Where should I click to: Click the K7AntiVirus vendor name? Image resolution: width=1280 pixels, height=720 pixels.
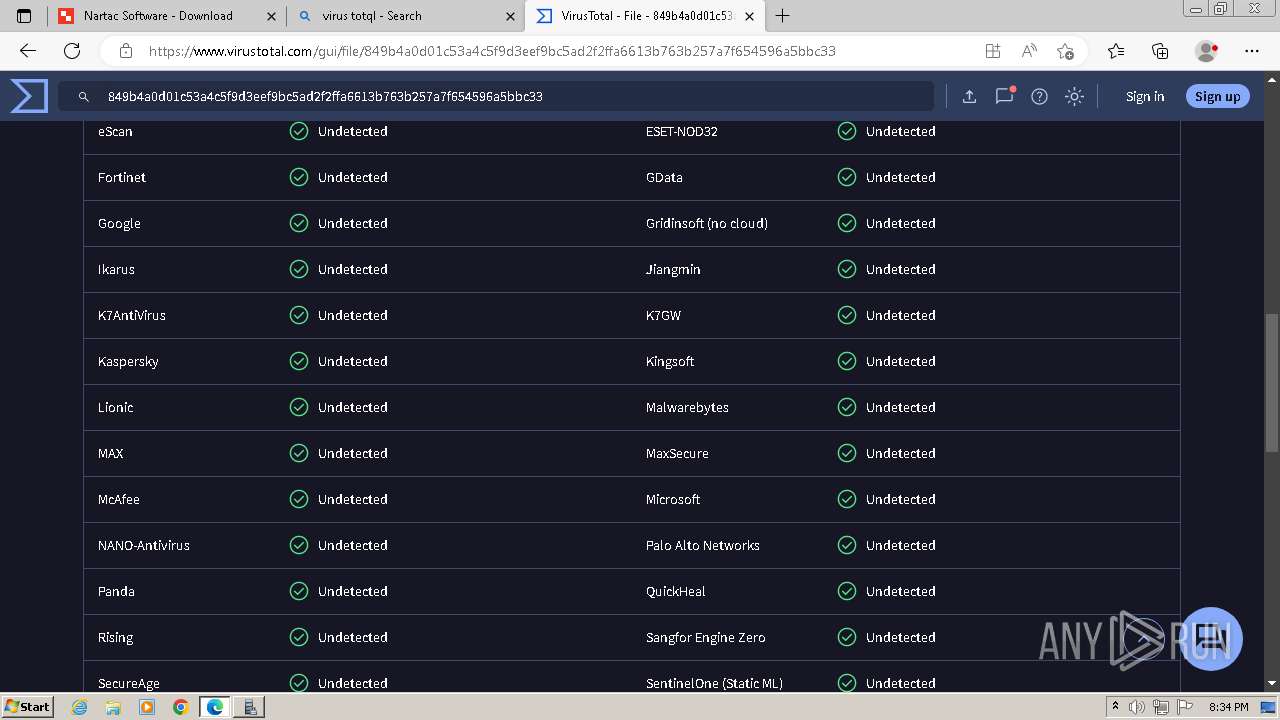coord(132,315)
